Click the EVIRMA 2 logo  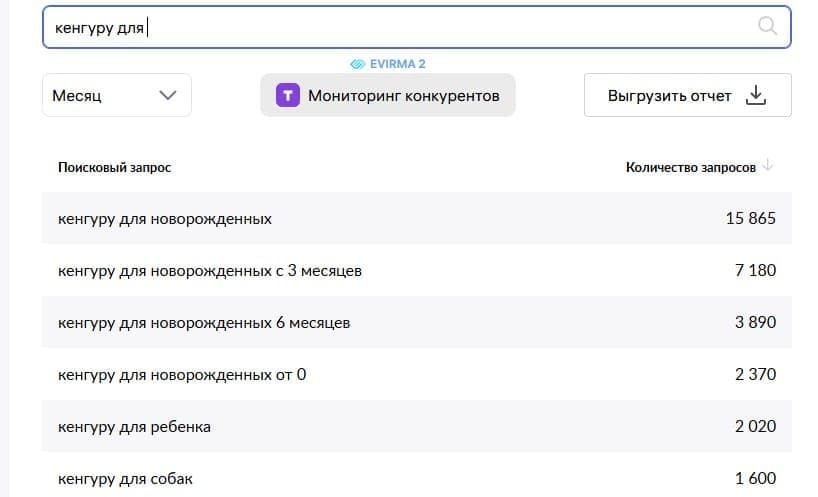pyautogui.click(x=388, y=64)
